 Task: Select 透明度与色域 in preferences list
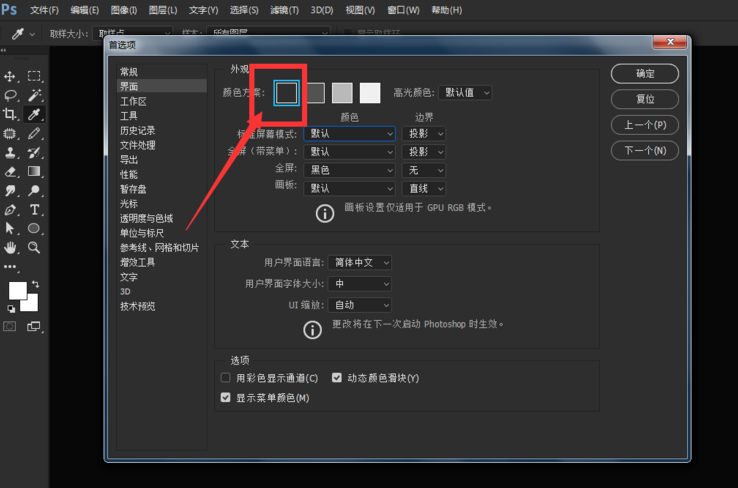pyautogui.click(x=146, y=218)
